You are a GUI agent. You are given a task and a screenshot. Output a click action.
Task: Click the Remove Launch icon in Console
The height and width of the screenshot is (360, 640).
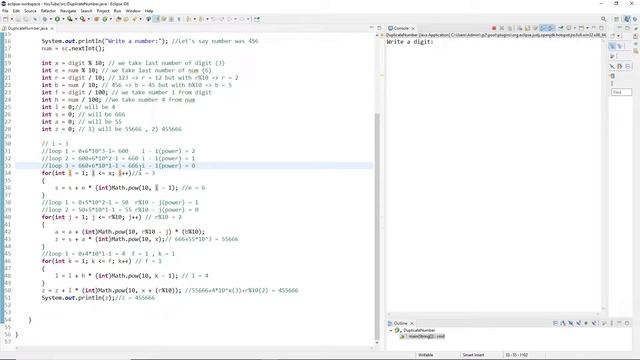502,28
